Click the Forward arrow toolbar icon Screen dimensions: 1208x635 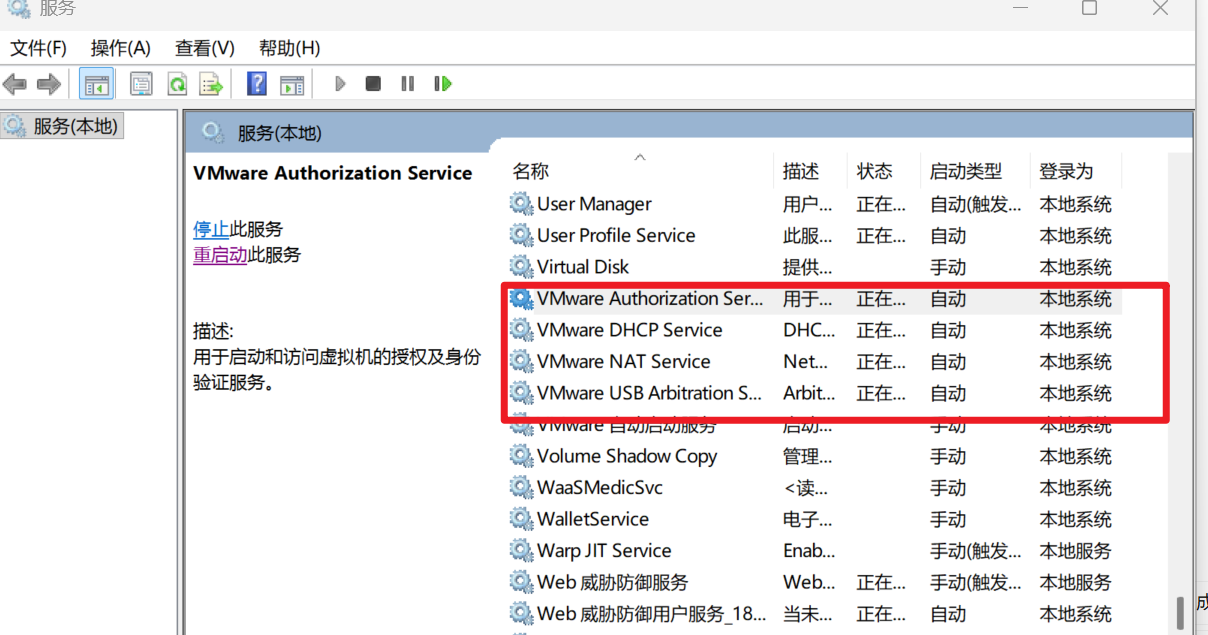(x=49, y=84)
